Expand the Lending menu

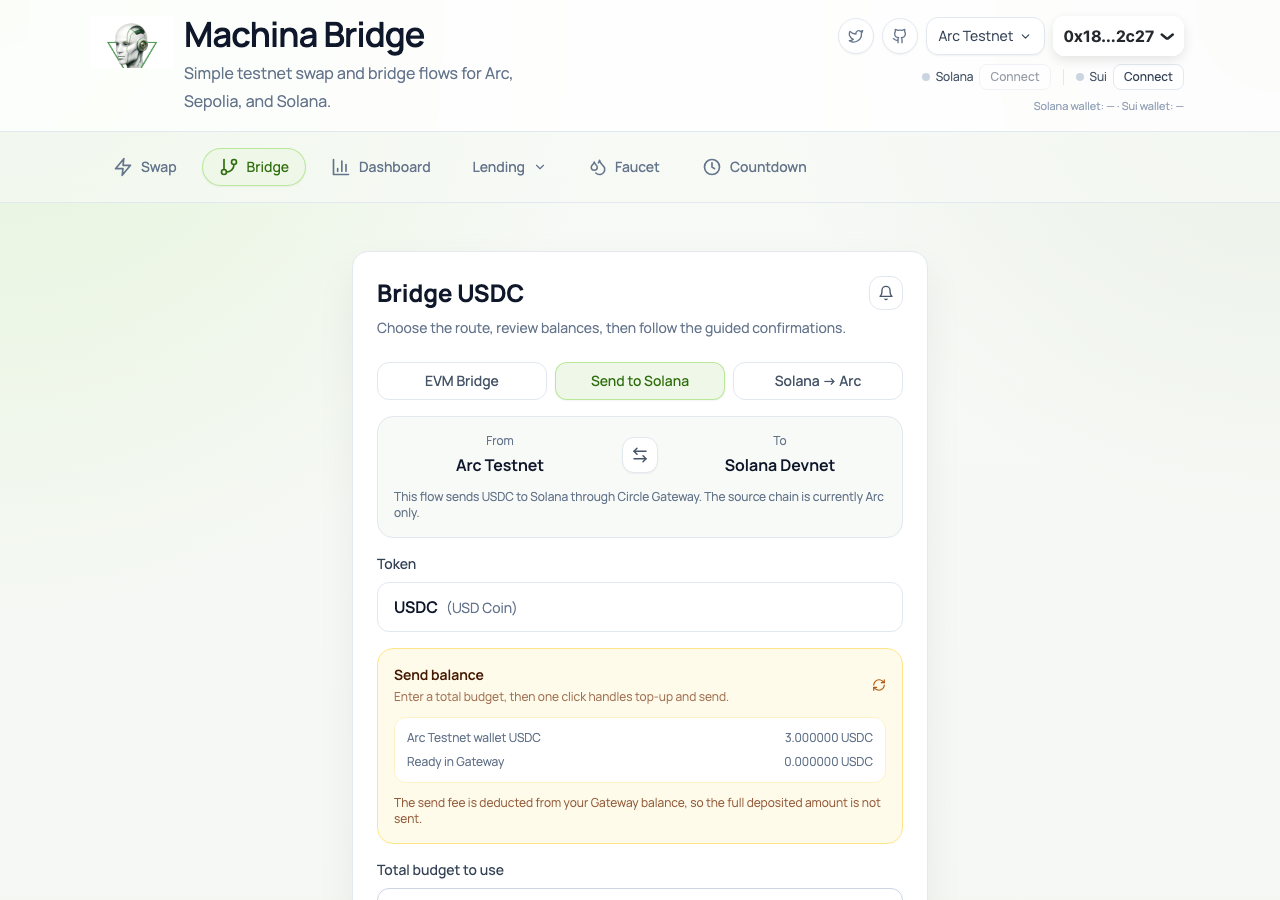[509, 167]
